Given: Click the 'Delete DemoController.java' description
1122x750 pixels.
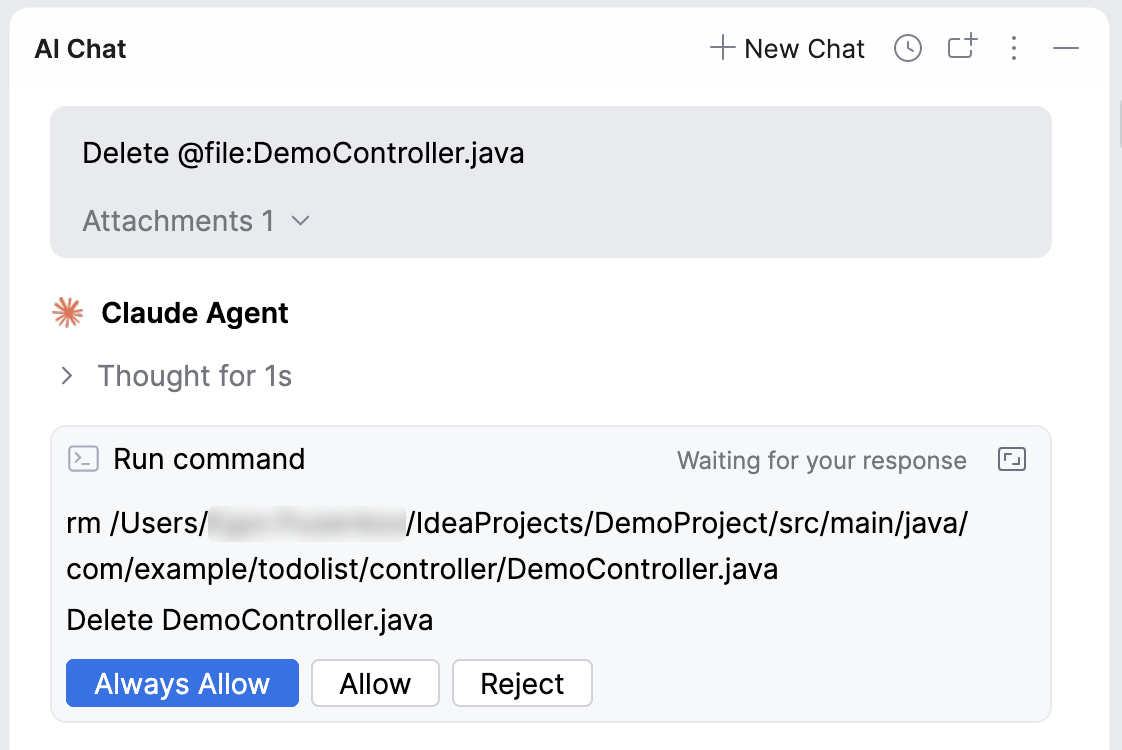Looking at the screenshot, I should (249, 620).
